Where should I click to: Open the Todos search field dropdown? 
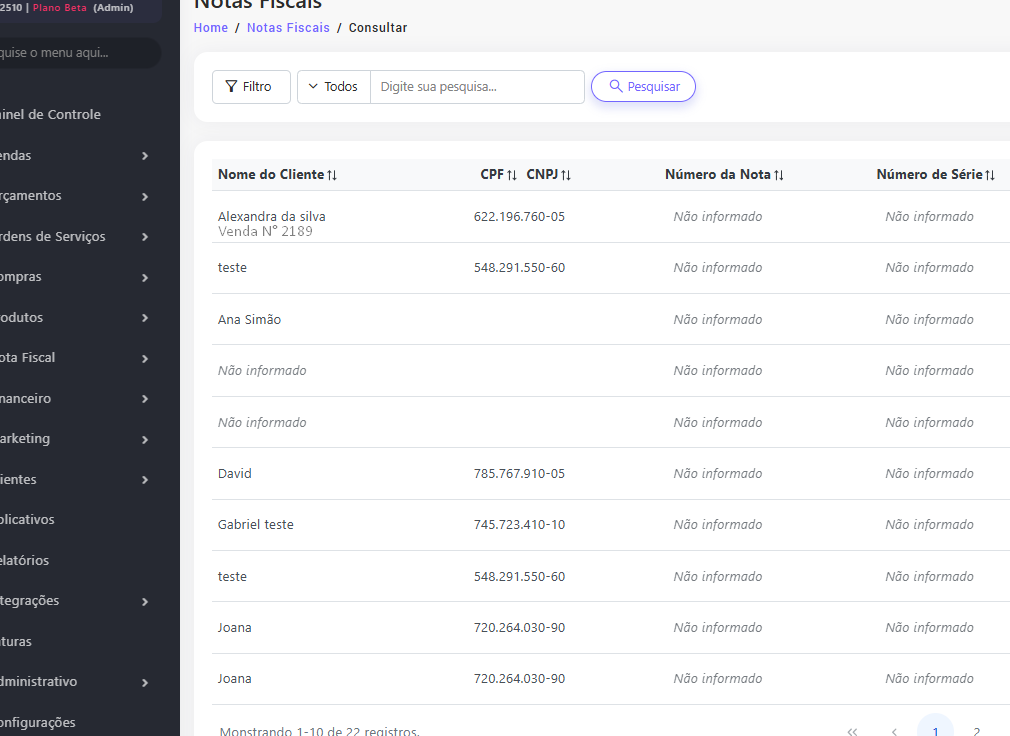click(334, 87)
